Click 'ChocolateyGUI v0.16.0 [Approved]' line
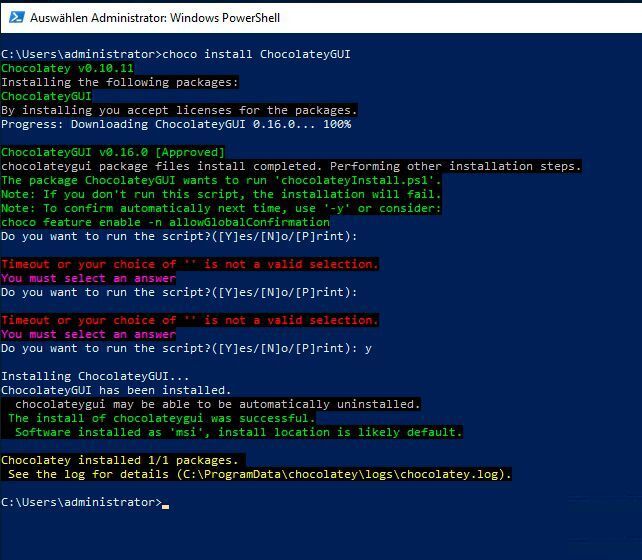 coord(113,152)
